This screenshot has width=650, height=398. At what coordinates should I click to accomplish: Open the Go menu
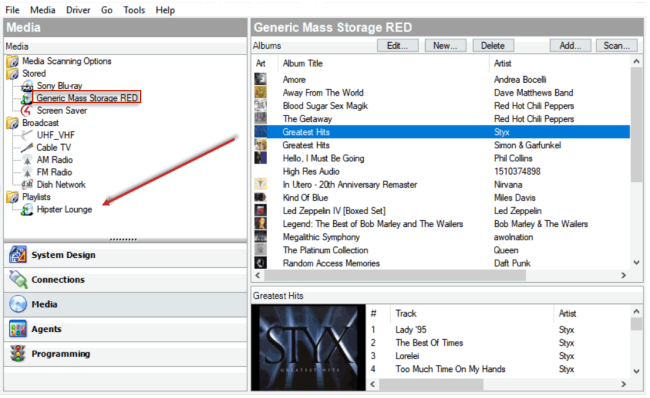107,10
